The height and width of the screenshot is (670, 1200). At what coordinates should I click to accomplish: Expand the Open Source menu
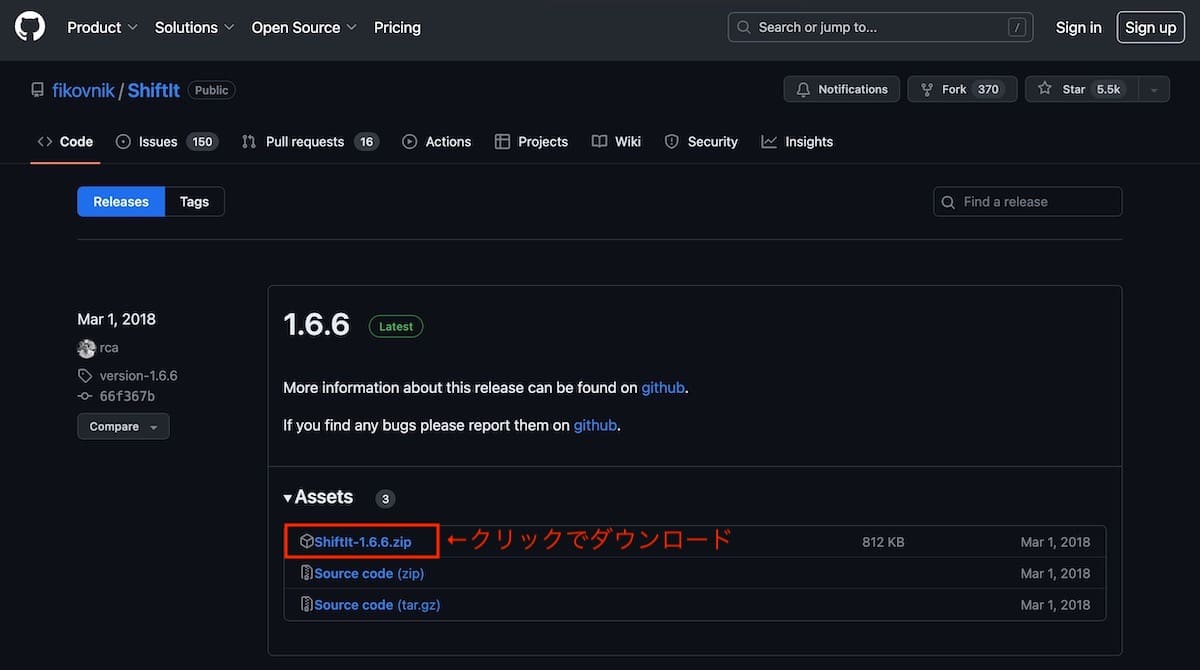click(x=304, y=27)
